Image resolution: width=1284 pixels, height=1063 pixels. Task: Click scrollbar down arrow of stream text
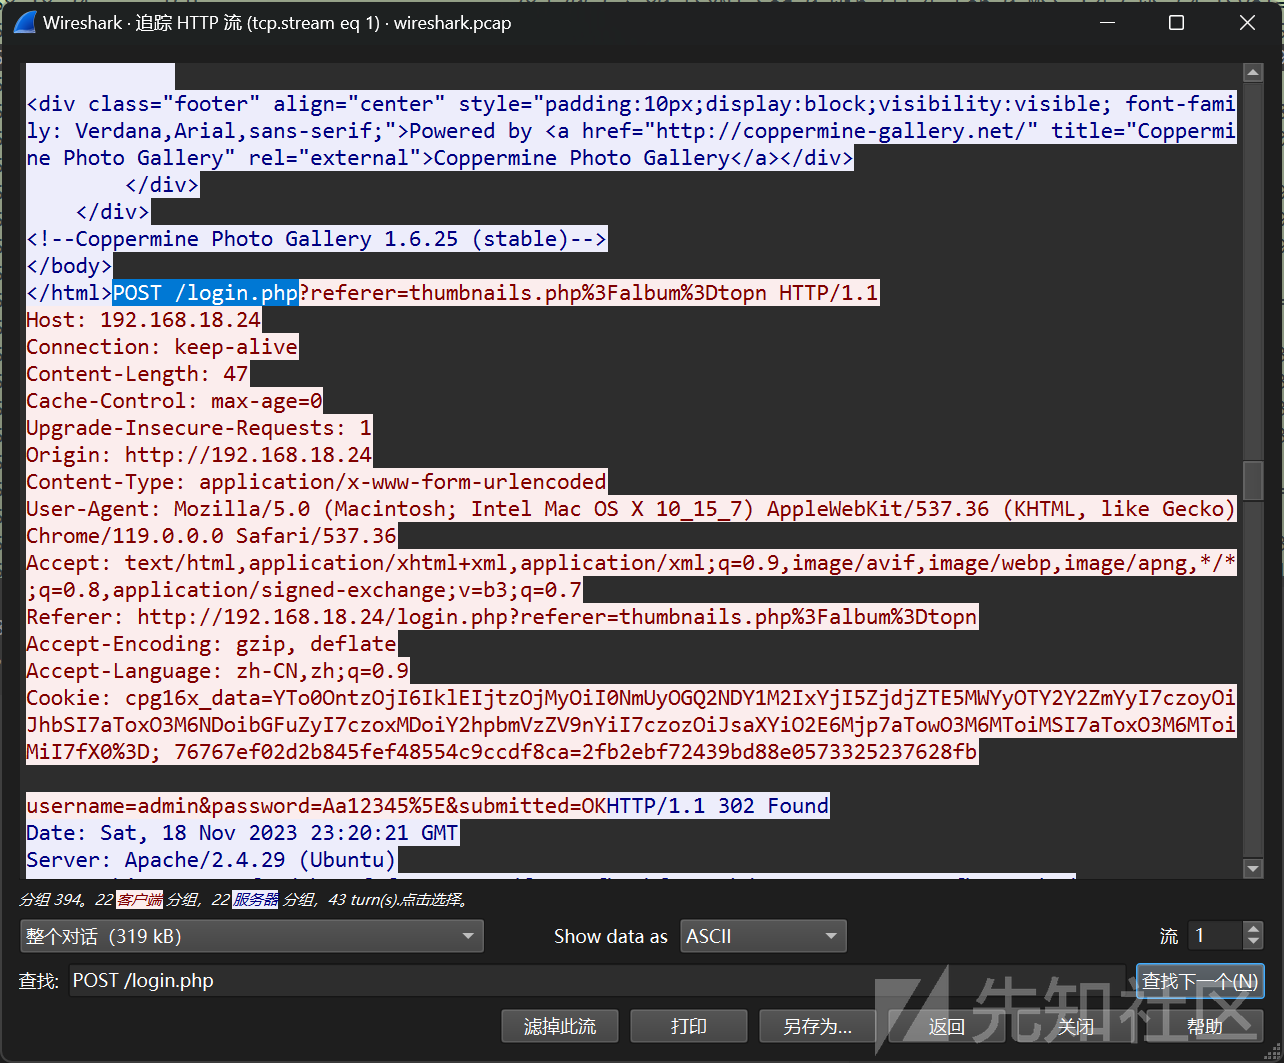click(x=1253, y=868)
